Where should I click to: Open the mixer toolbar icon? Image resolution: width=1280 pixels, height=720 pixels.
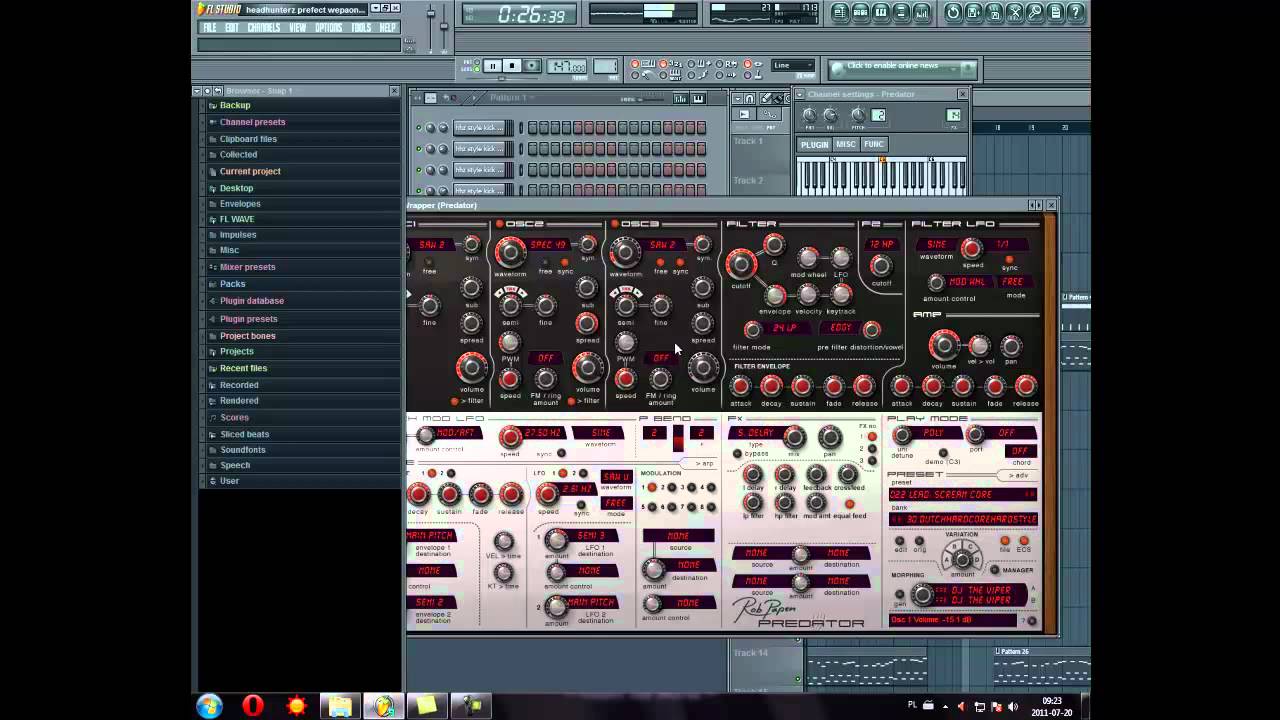(x=922, y=12)
